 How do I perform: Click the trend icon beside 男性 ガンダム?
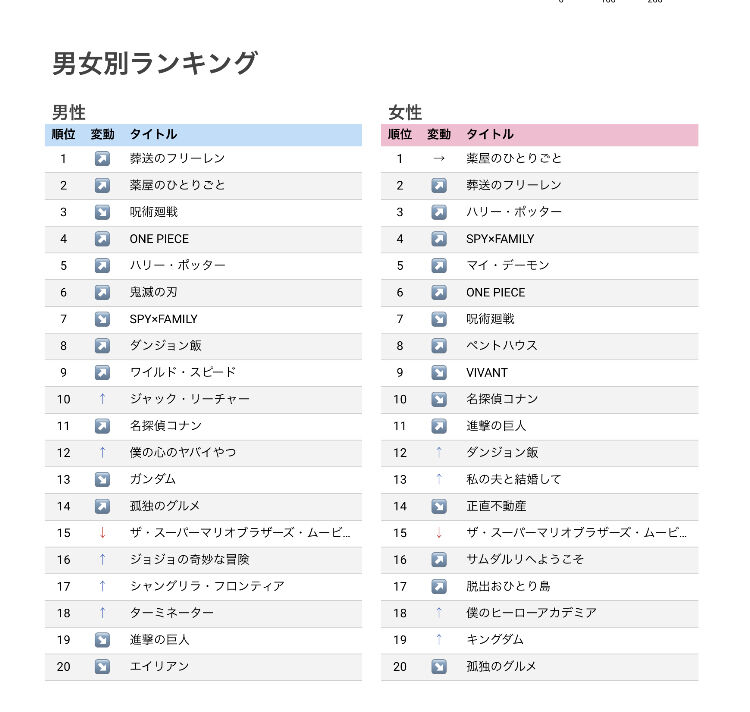click(102, 480)
